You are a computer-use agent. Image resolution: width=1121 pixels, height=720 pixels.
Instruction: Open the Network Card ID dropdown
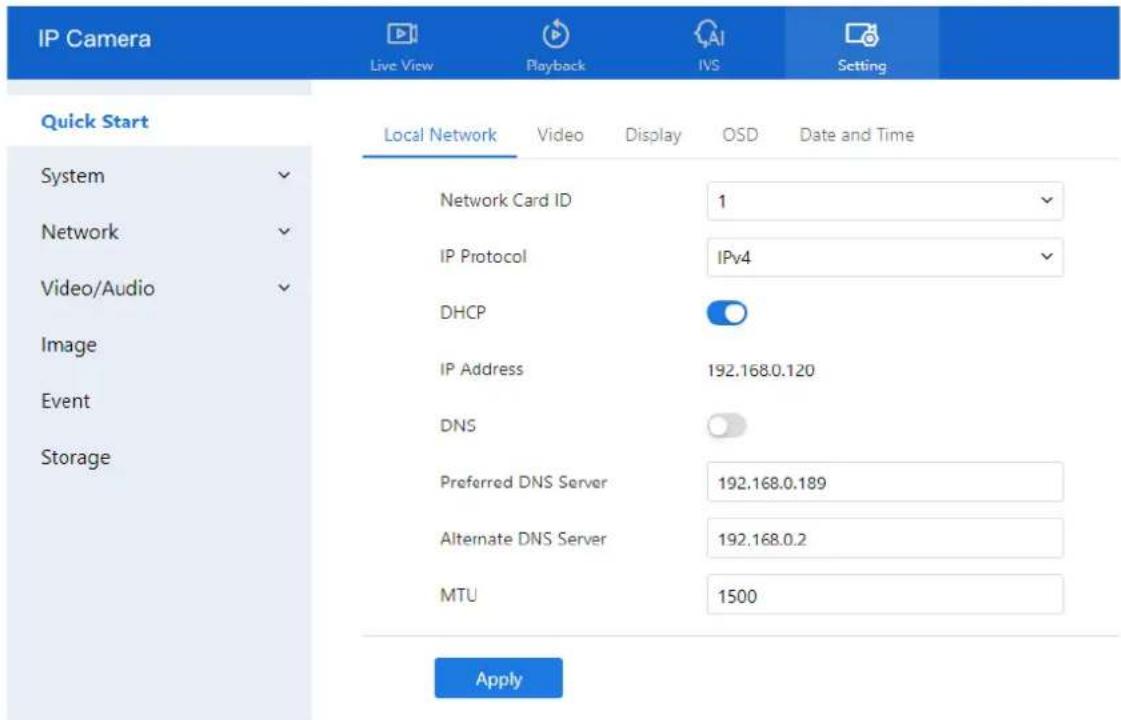pos(884,201)
